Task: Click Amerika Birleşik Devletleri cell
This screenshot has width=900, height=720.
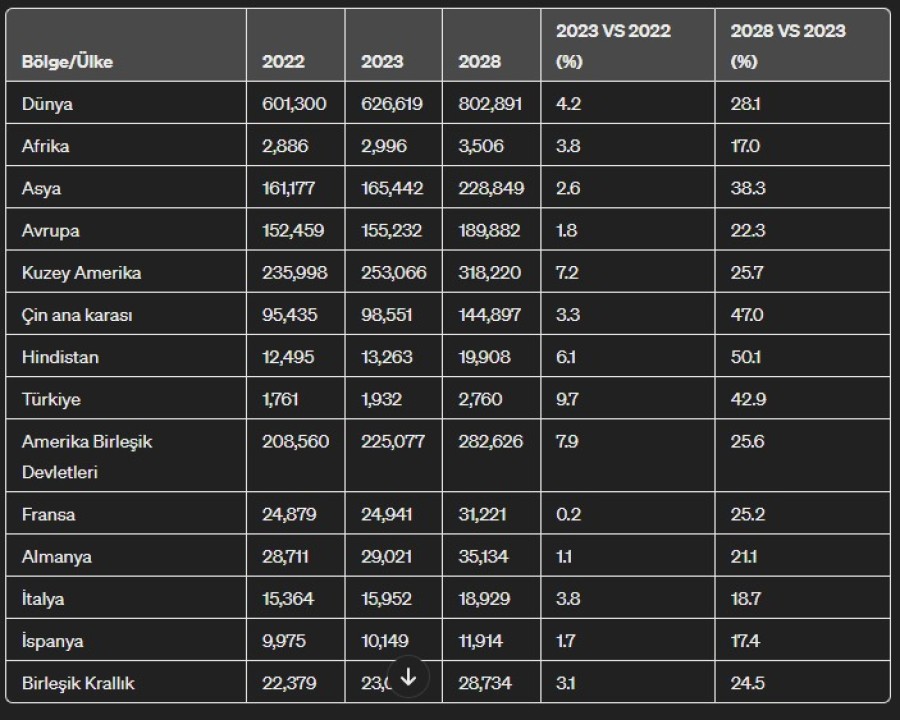Action: [87, 456]
